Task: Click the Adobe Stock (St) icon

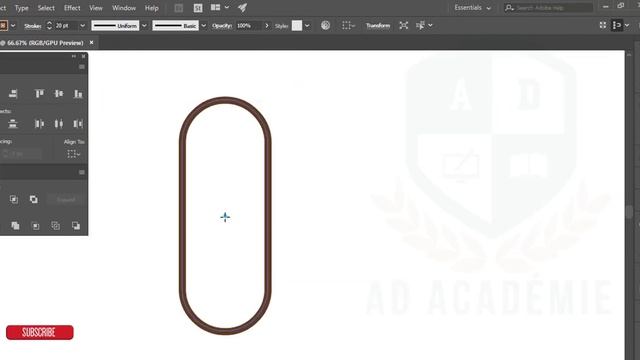Action: 198,8
